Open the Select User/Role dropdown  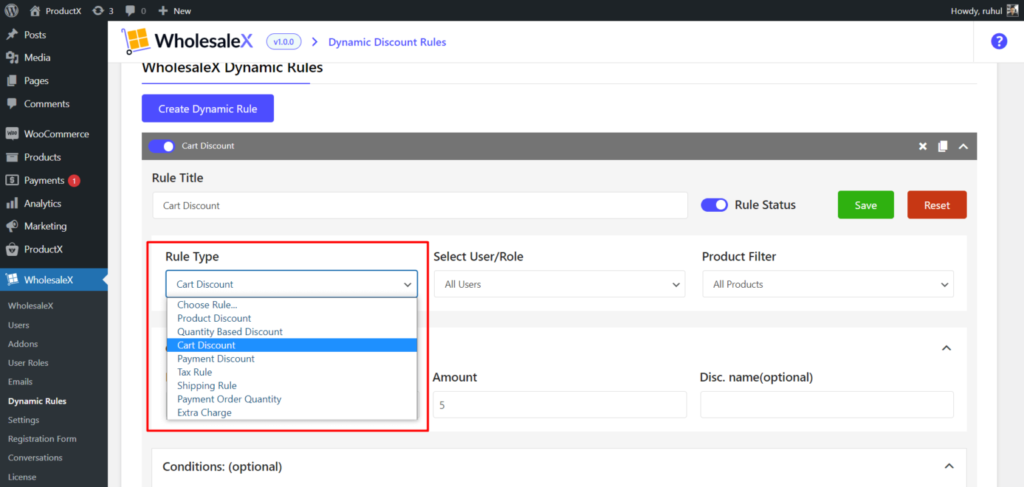(559, 284)
